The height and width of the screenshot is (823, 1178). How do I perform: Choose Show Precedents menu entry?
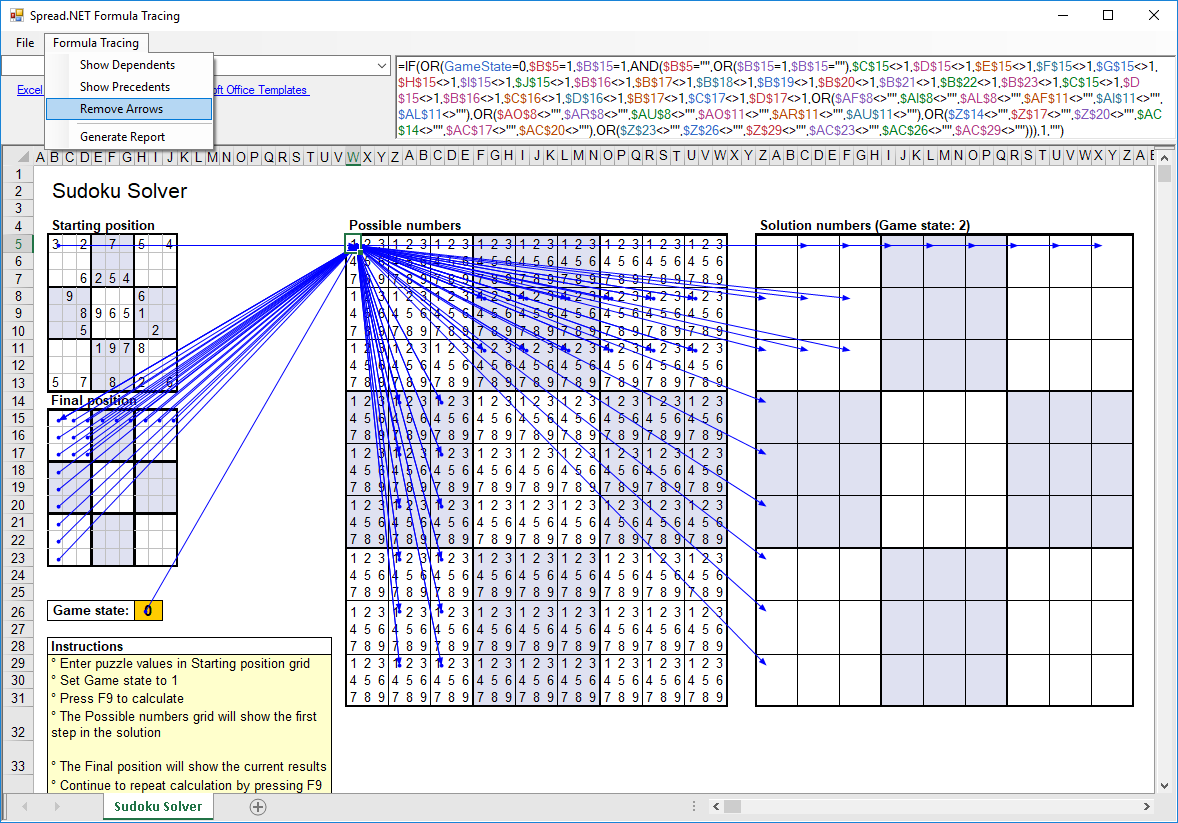(x=125, y=87)
